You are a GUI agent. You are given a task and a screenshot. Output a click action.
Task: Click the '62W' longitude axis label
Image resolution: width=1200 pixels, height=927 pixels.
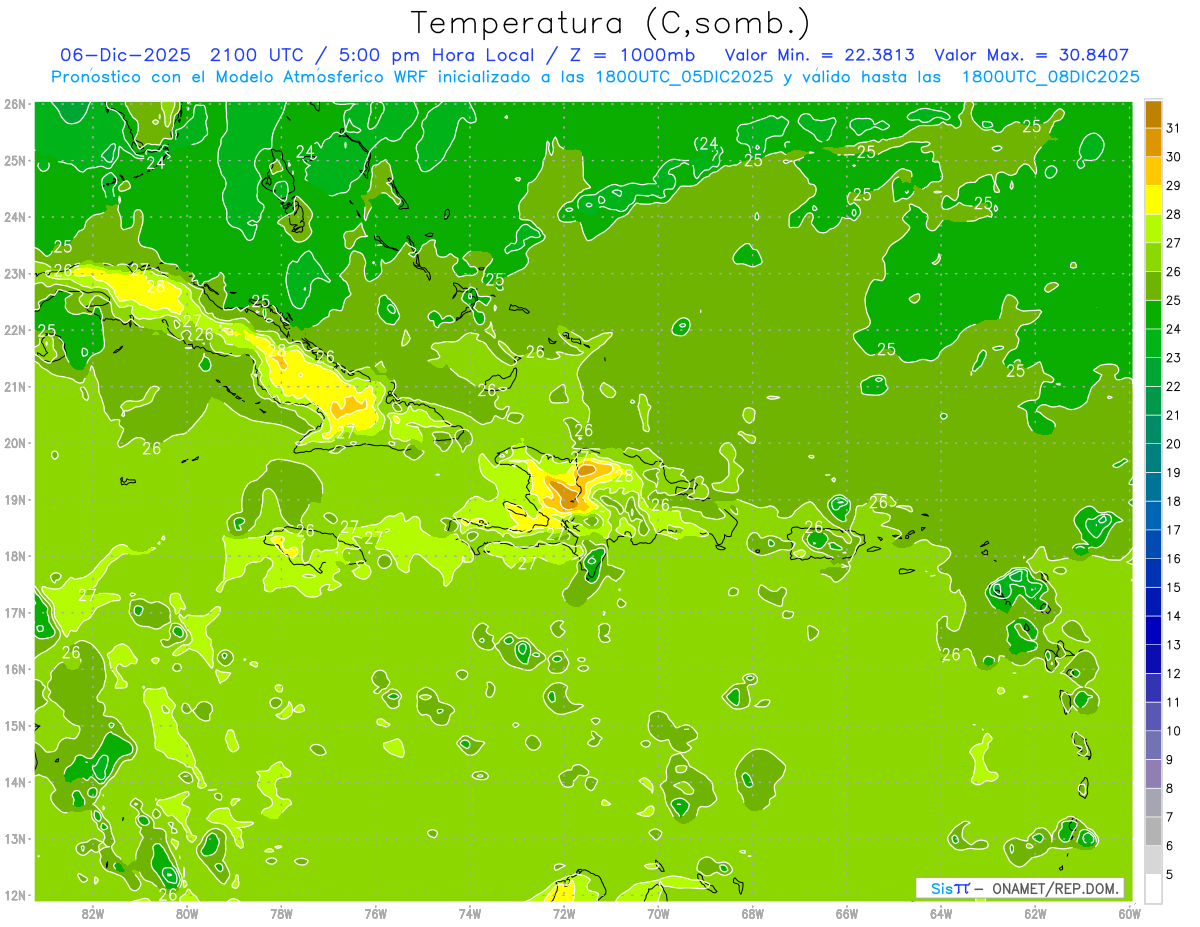point(1035,913)
